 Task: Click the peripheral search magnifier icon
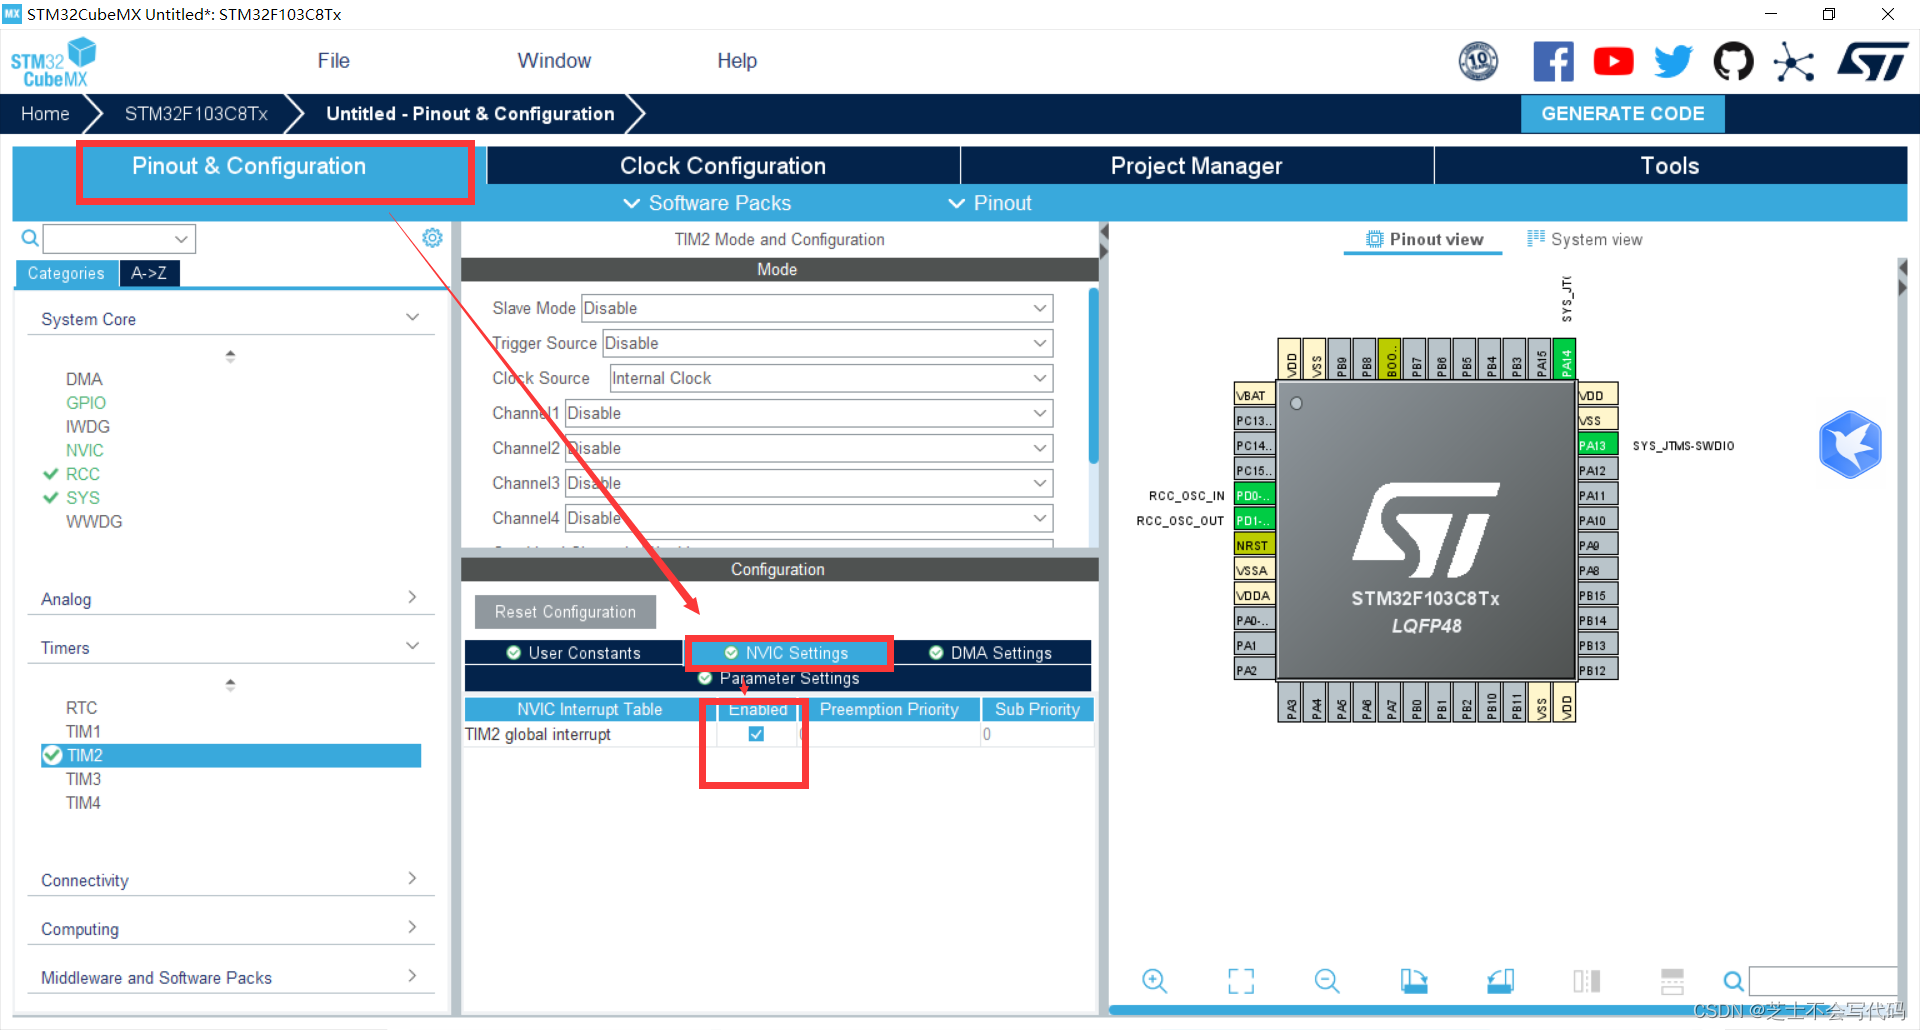pyautogui.click(x=30, y=238)
